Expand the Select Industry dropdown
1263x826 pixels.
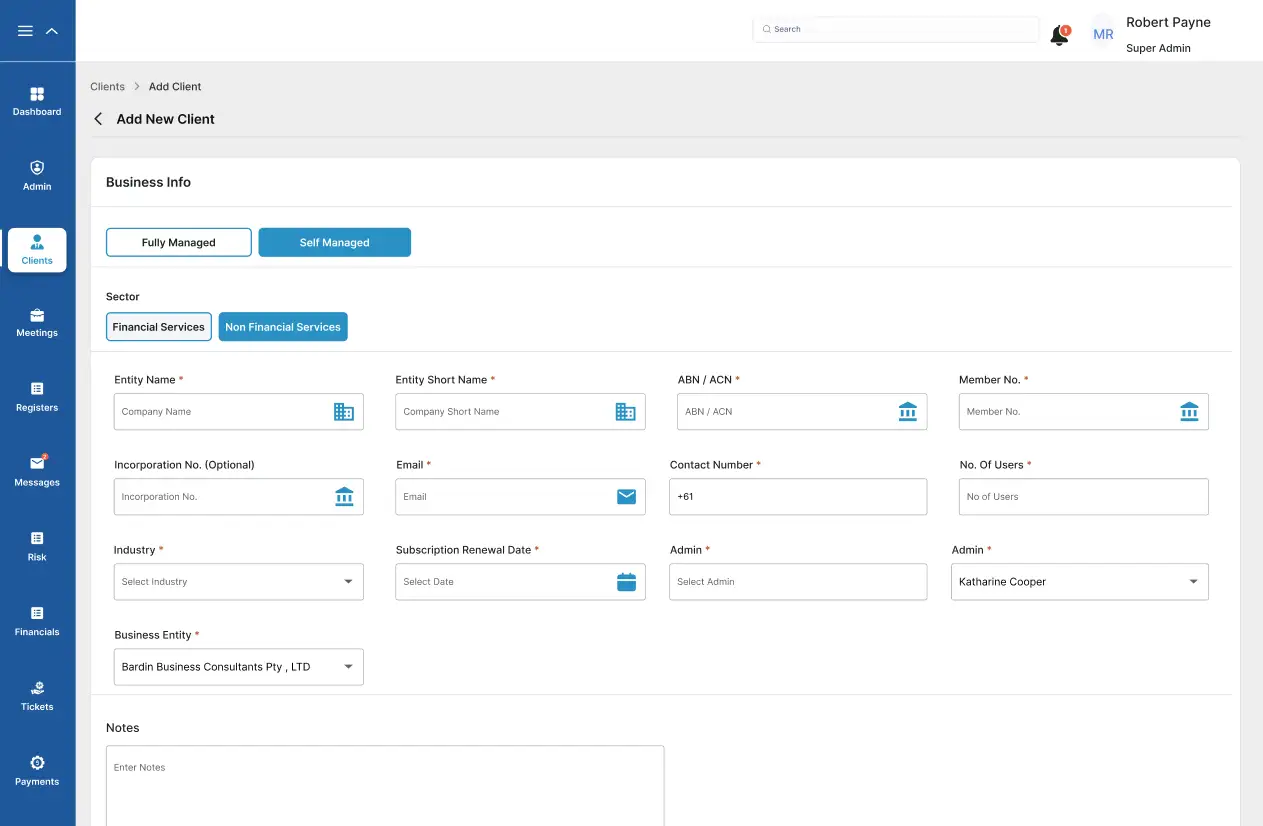point(239,582)
